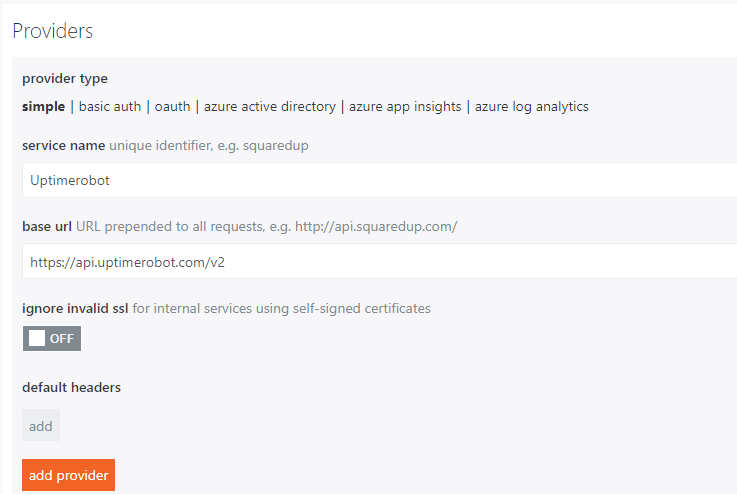Select the simple provider type

pos(43,107)
